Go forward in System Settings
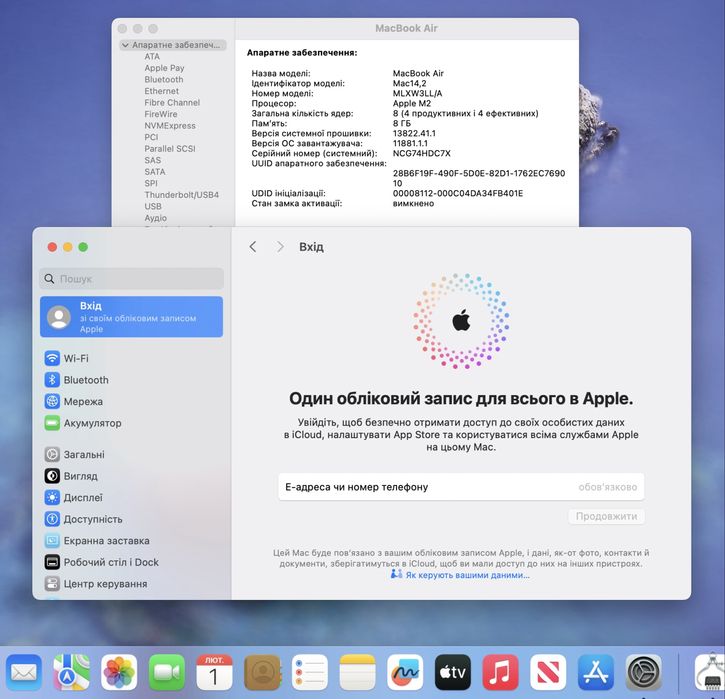Screen dimensions: 725x699 click(280, 247)
